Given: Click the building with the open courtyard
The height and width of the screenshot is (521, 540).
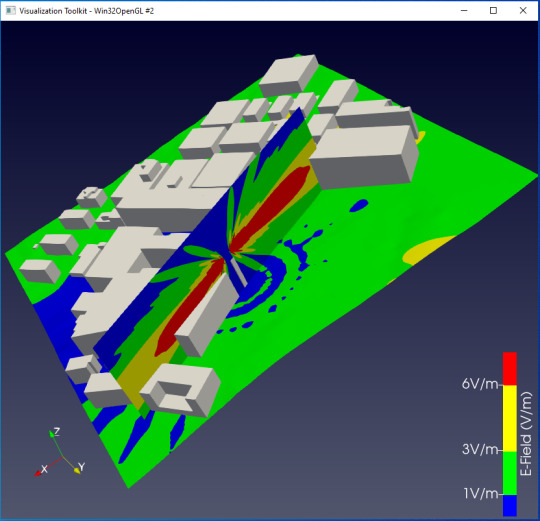Looking at the screenshot, I should click(180, 389).
